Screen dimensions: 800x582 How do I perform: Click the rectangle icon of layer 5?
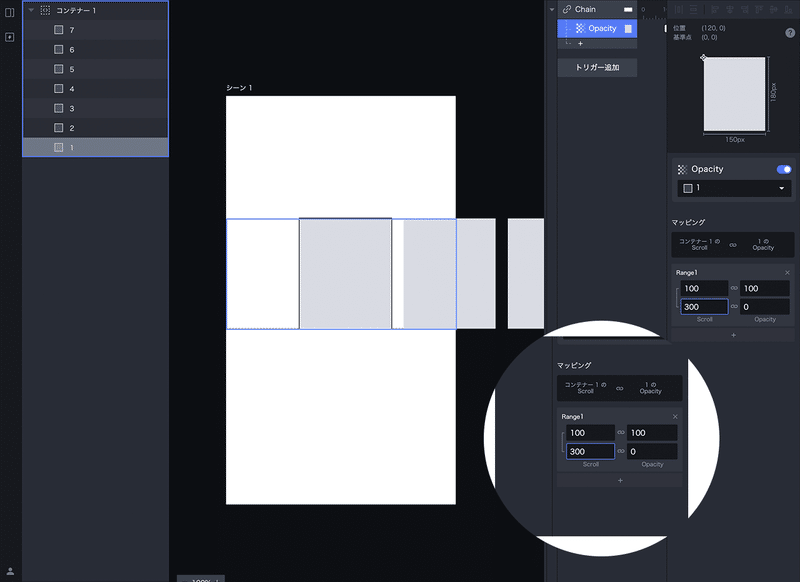[59, 69]
